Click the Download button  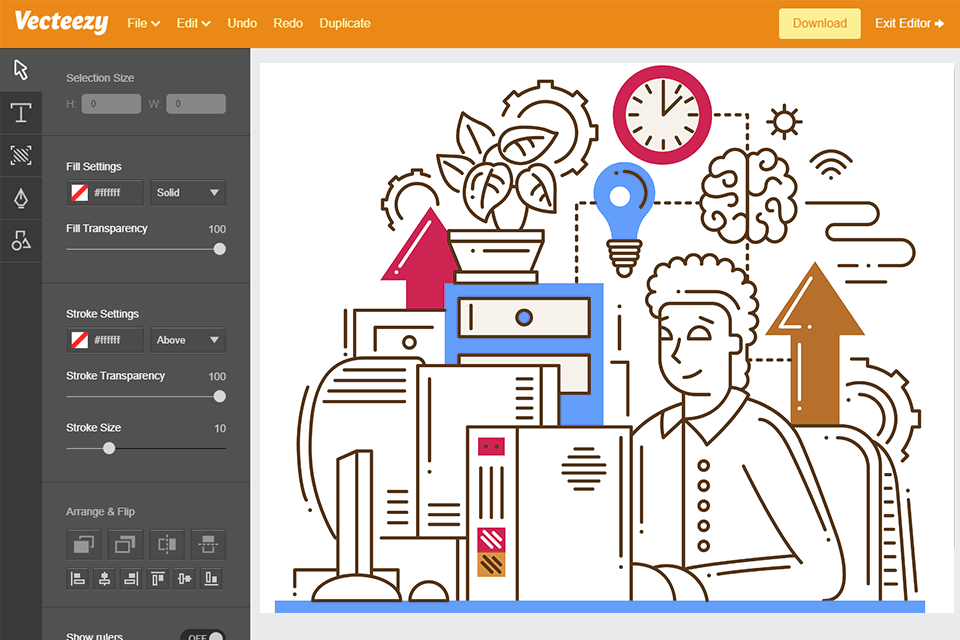point(819,23)
